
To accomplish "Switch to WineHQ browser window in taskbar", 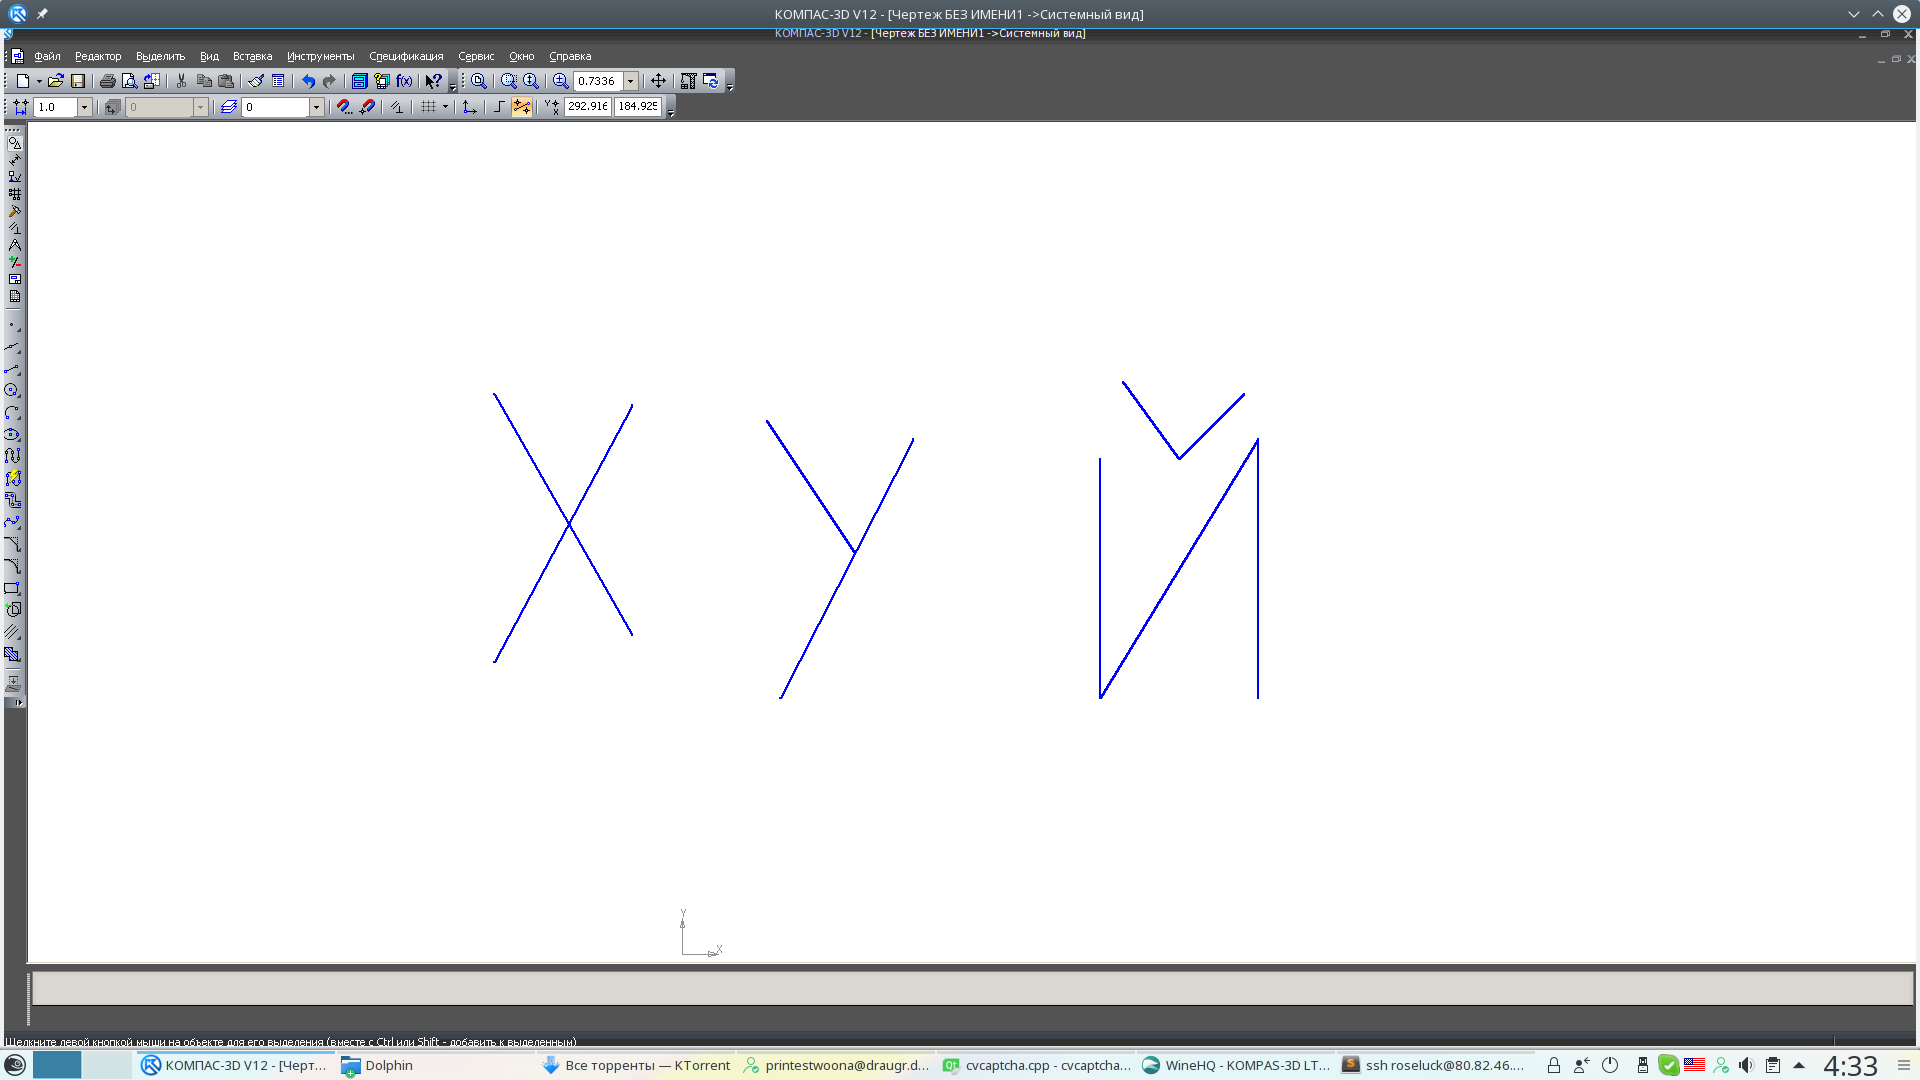I will (1236, 1065).
